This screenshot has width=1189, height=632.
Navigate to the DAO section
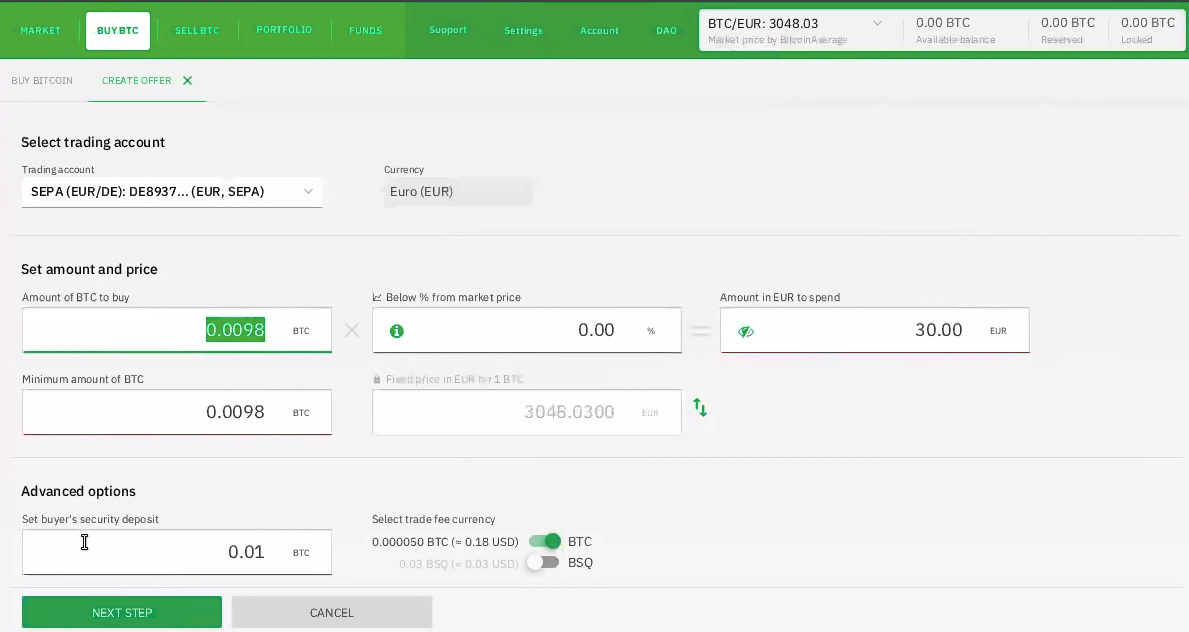[666, 30]
